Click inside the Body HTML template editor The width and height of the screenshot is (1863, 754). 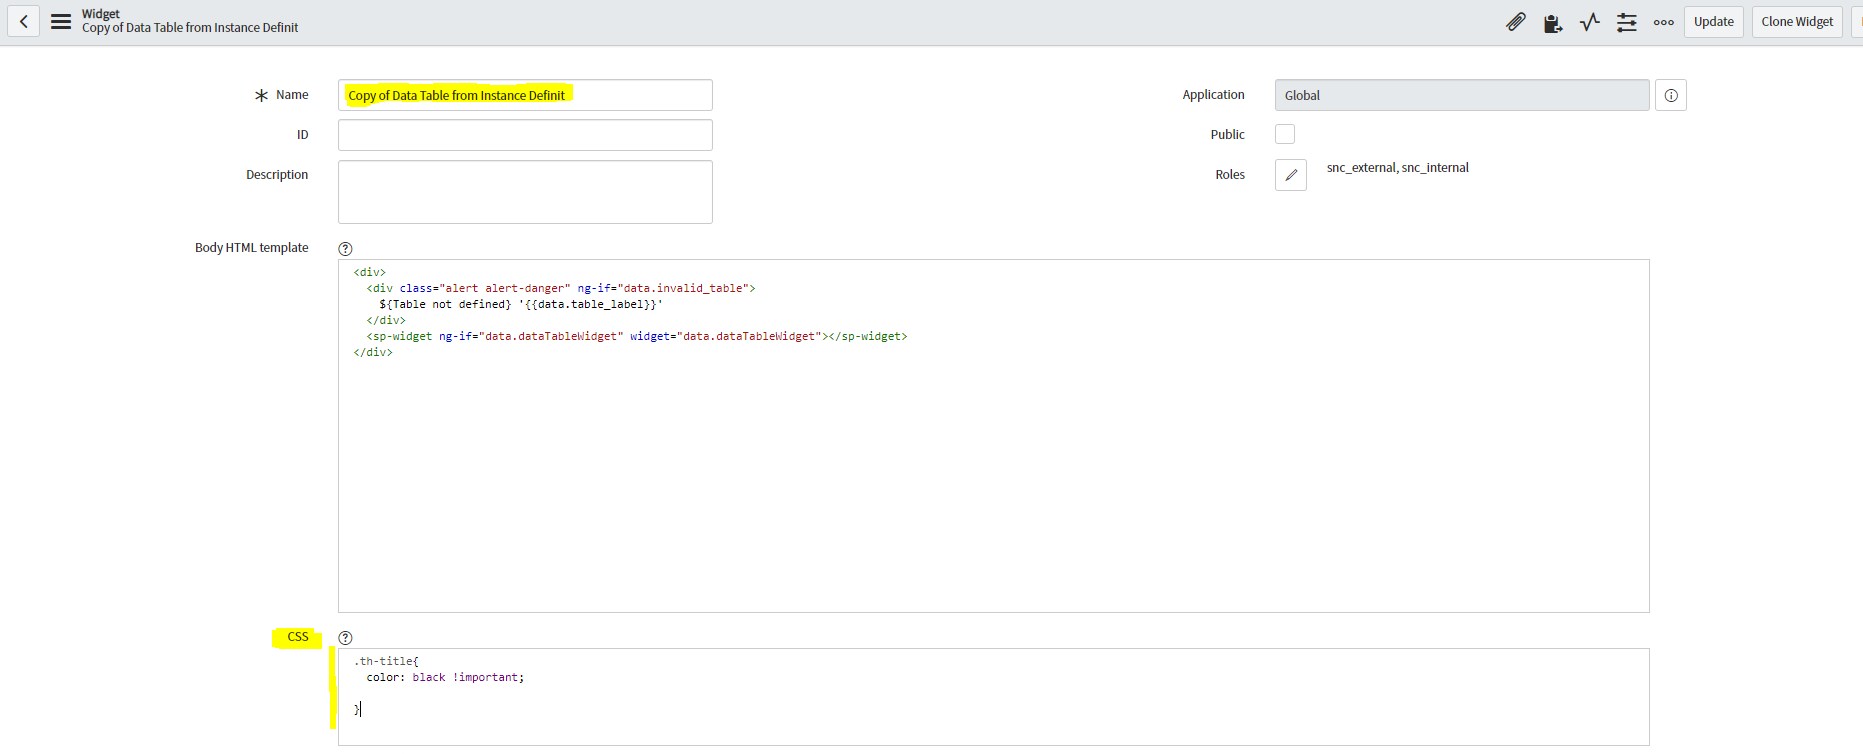pyautogui.click(x=993, y=436)
